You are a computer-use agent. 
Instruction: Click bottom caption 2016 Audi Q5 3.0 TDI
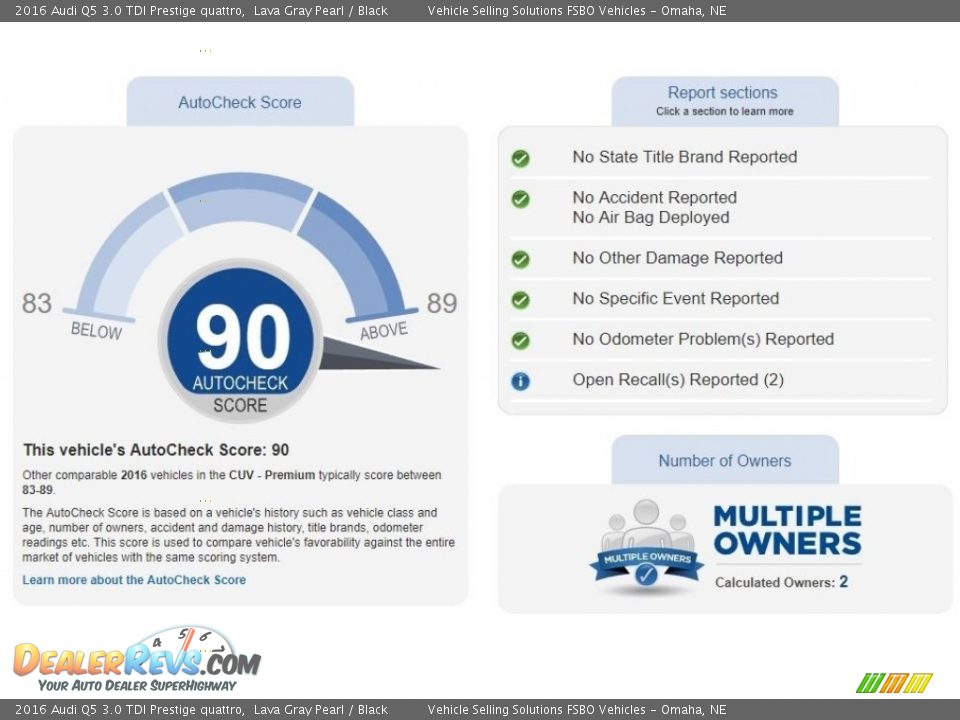201,710
